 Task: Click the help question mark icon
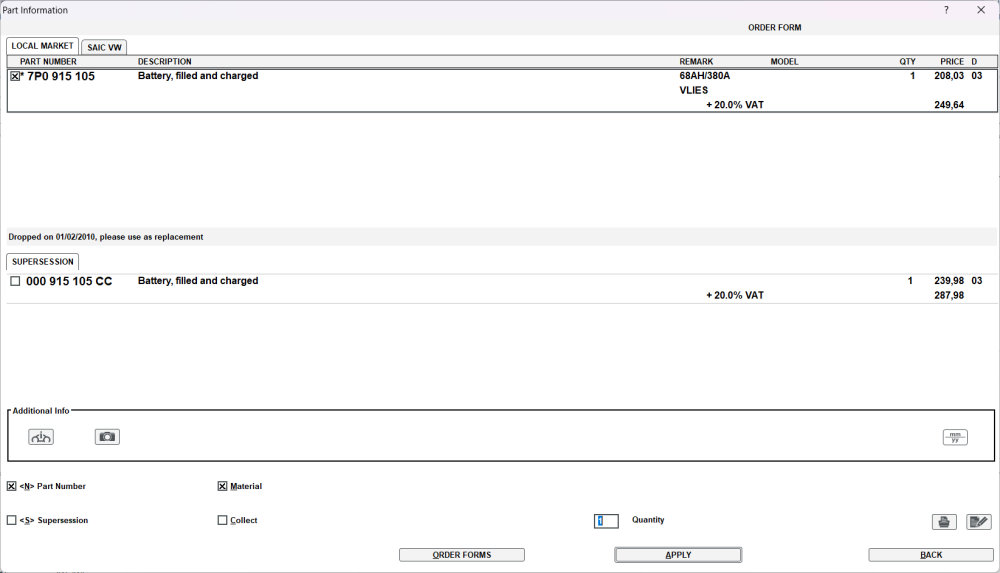(x=946, y=10)
